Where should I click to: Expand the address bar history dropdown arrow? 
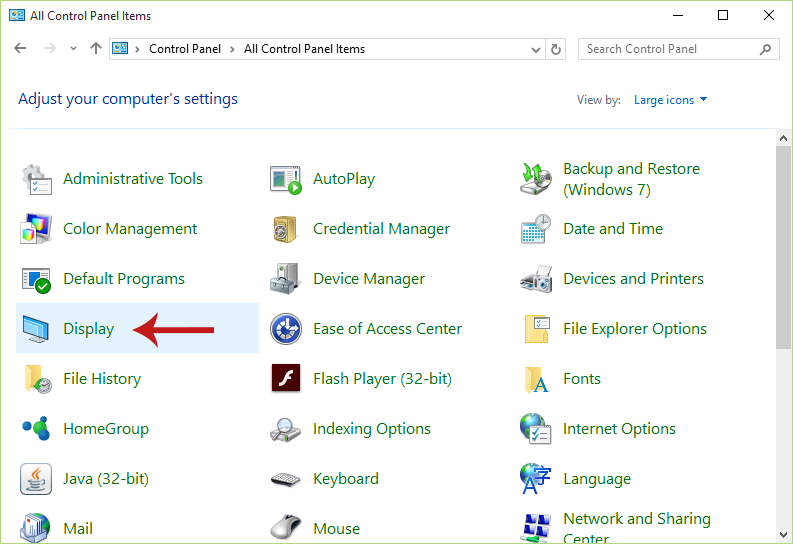536,50
